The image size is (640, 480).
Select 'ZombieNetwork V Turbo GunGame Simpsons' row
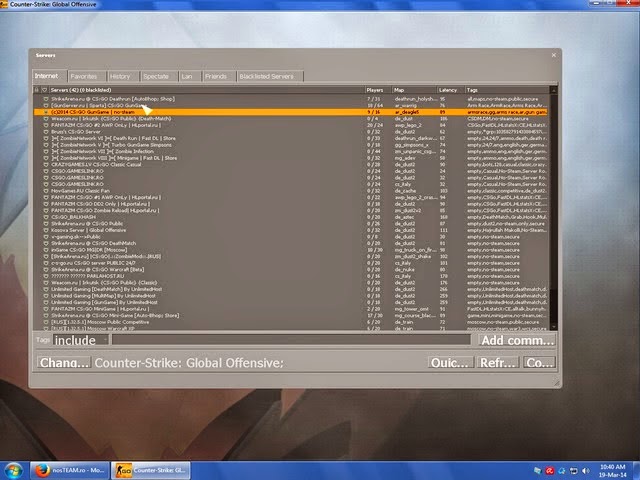coord(291,145)
